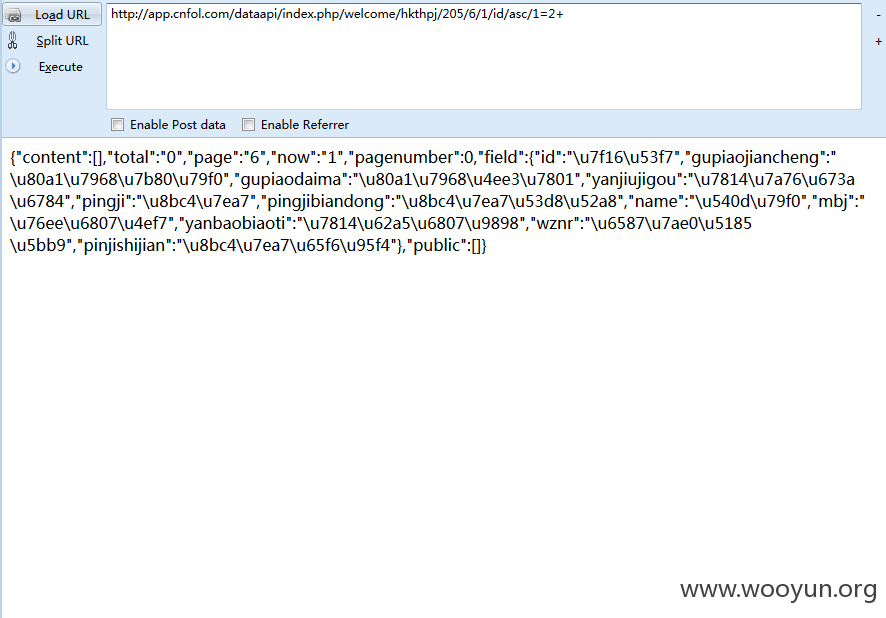The height and width of the screenshot is (618, 886).
Task: Click the Execute button label
Action: tap(60, 67)
